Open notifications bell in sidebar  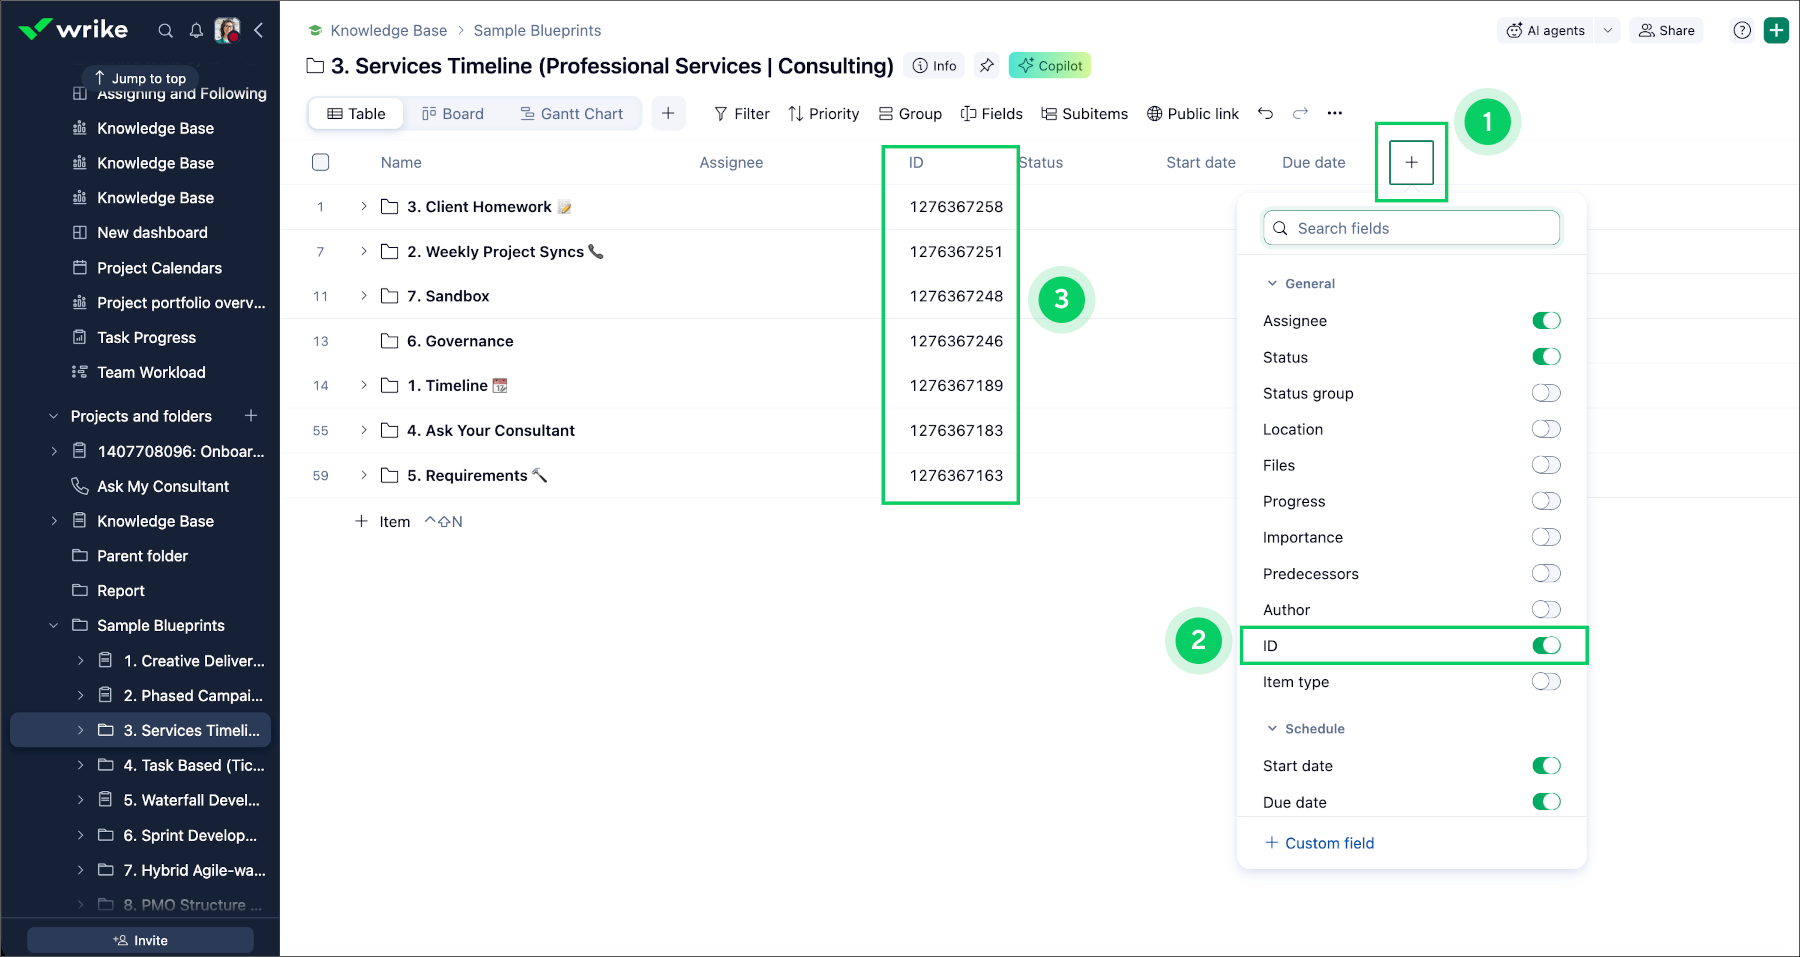click(x=196, y=31)
